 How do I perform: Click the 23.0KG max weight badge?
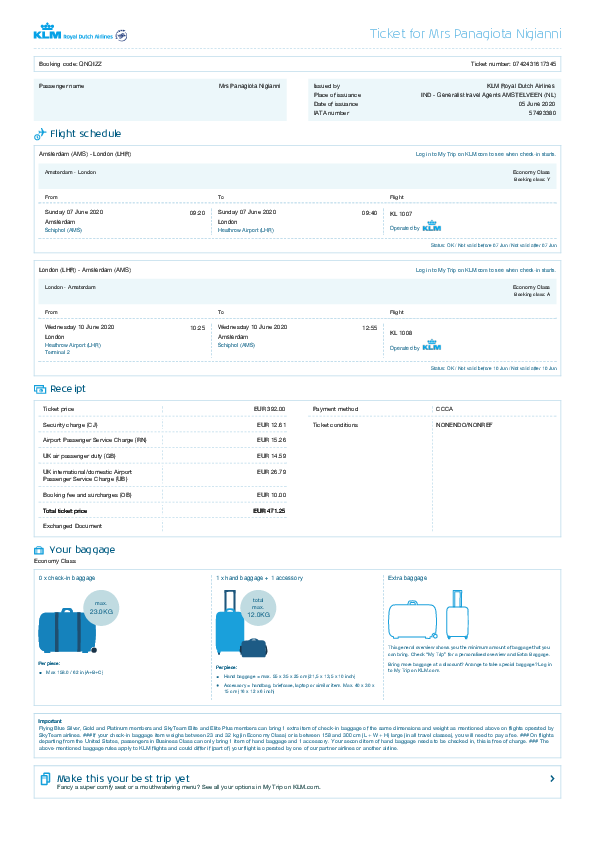101,609
